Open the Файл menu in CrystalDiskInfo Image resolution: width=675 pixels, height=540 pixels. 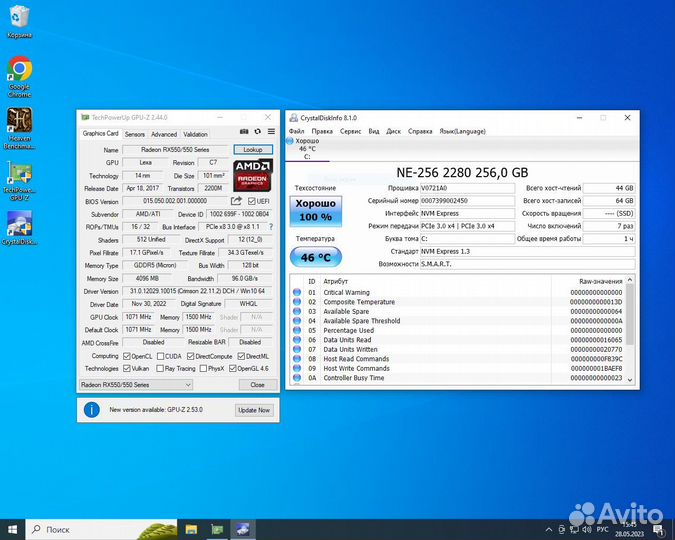pyautogui.click(x=296, y=131)
